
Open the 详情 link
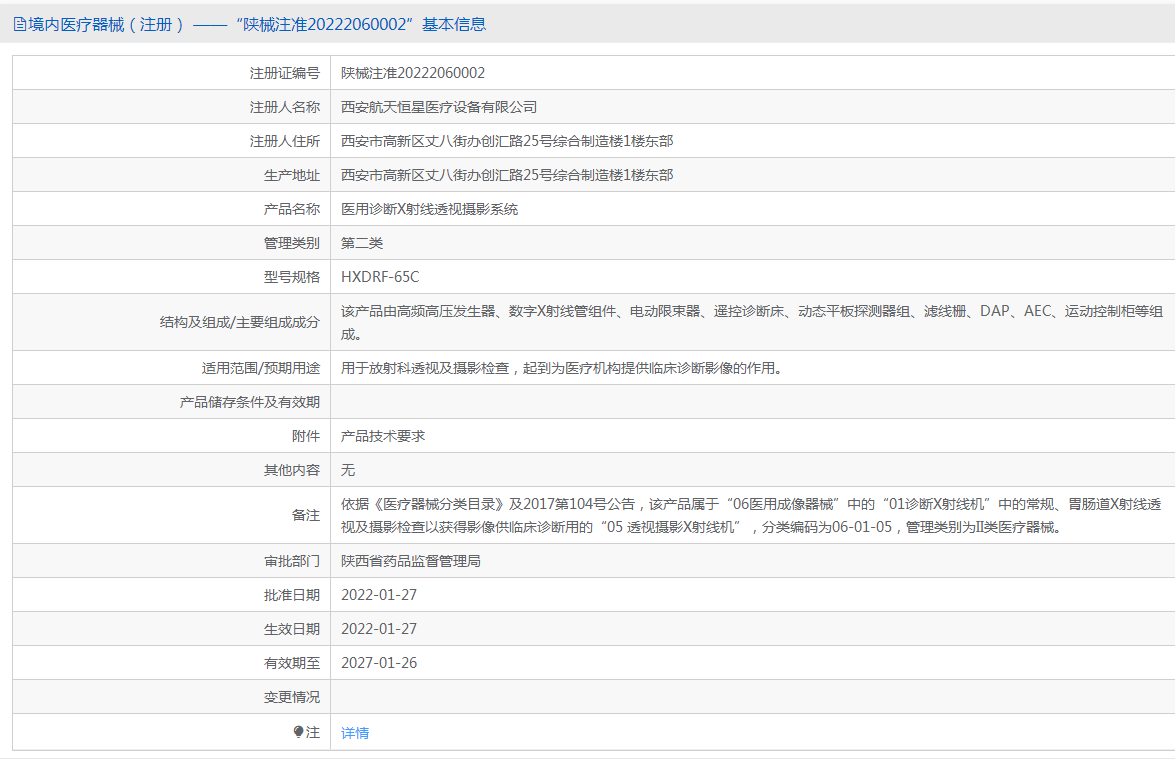[x=355, y=733]
